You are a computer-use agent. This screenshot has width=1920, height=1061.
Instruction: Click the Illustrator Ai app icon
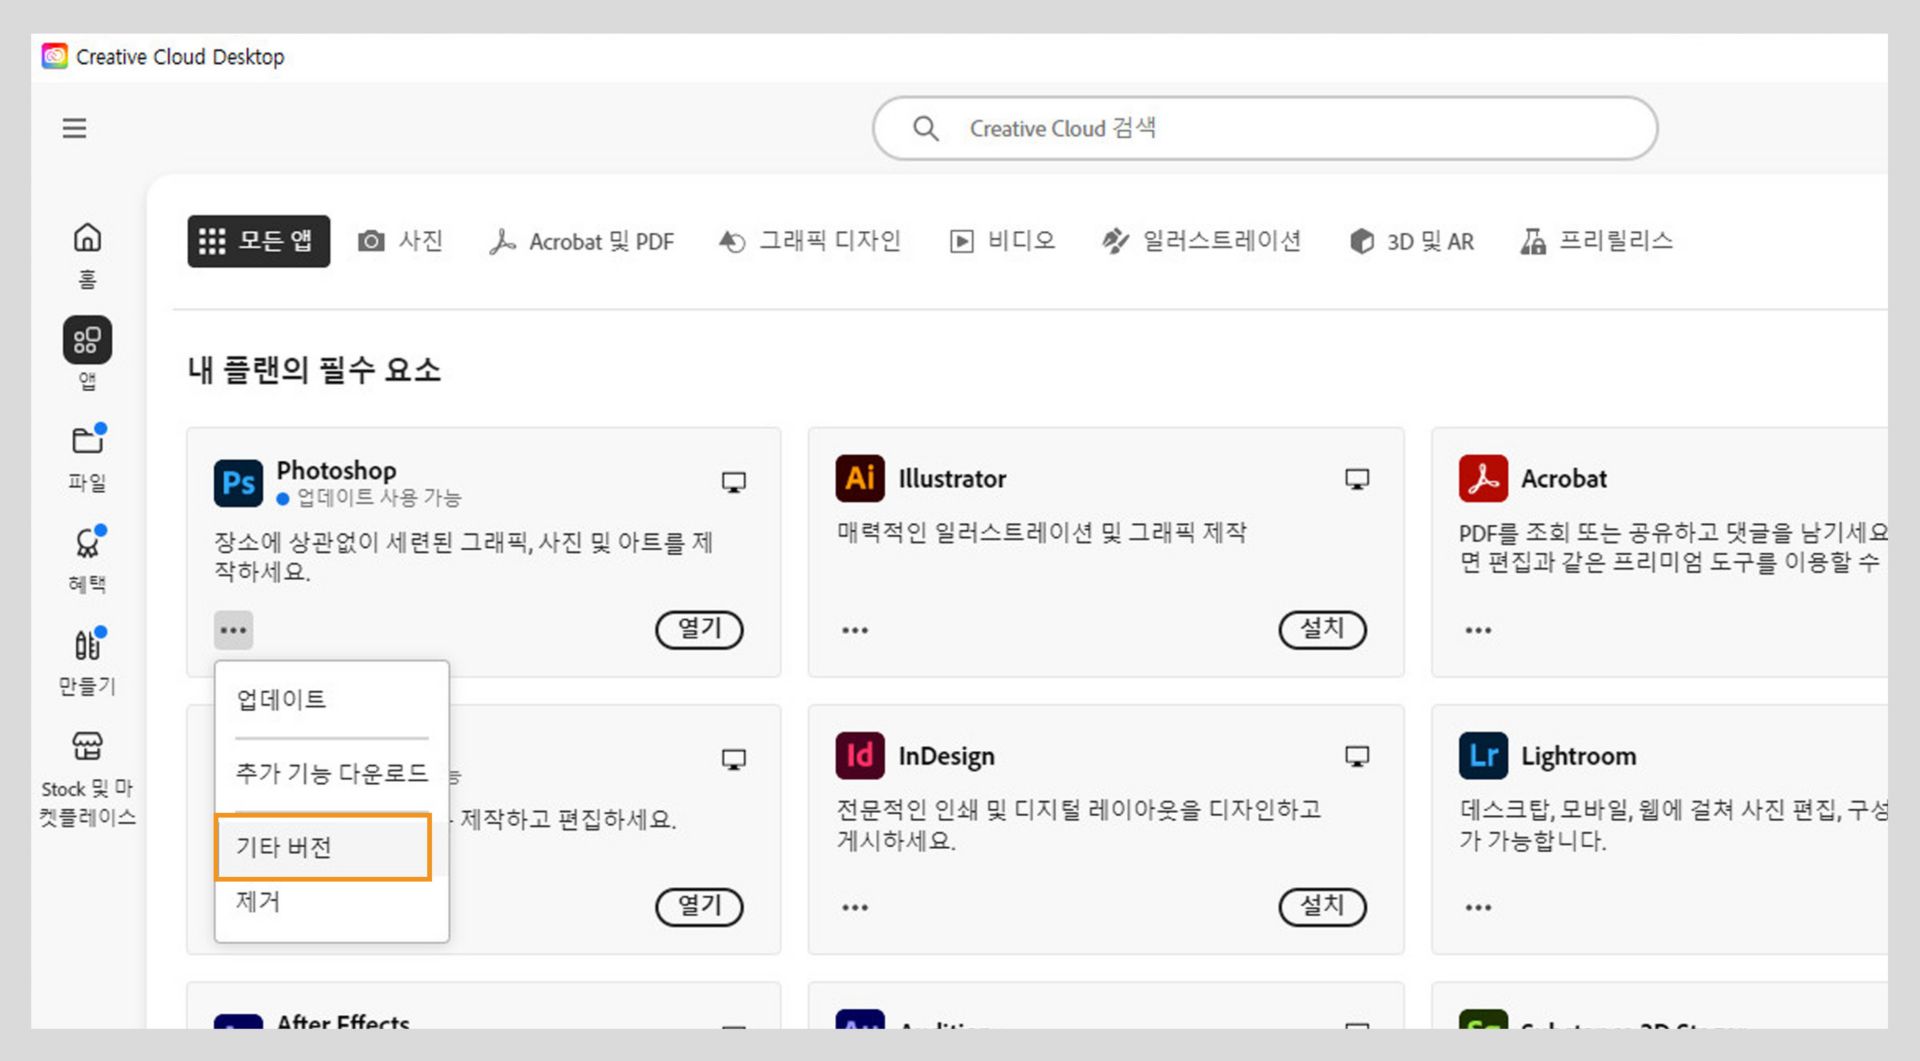click(860, 478)
